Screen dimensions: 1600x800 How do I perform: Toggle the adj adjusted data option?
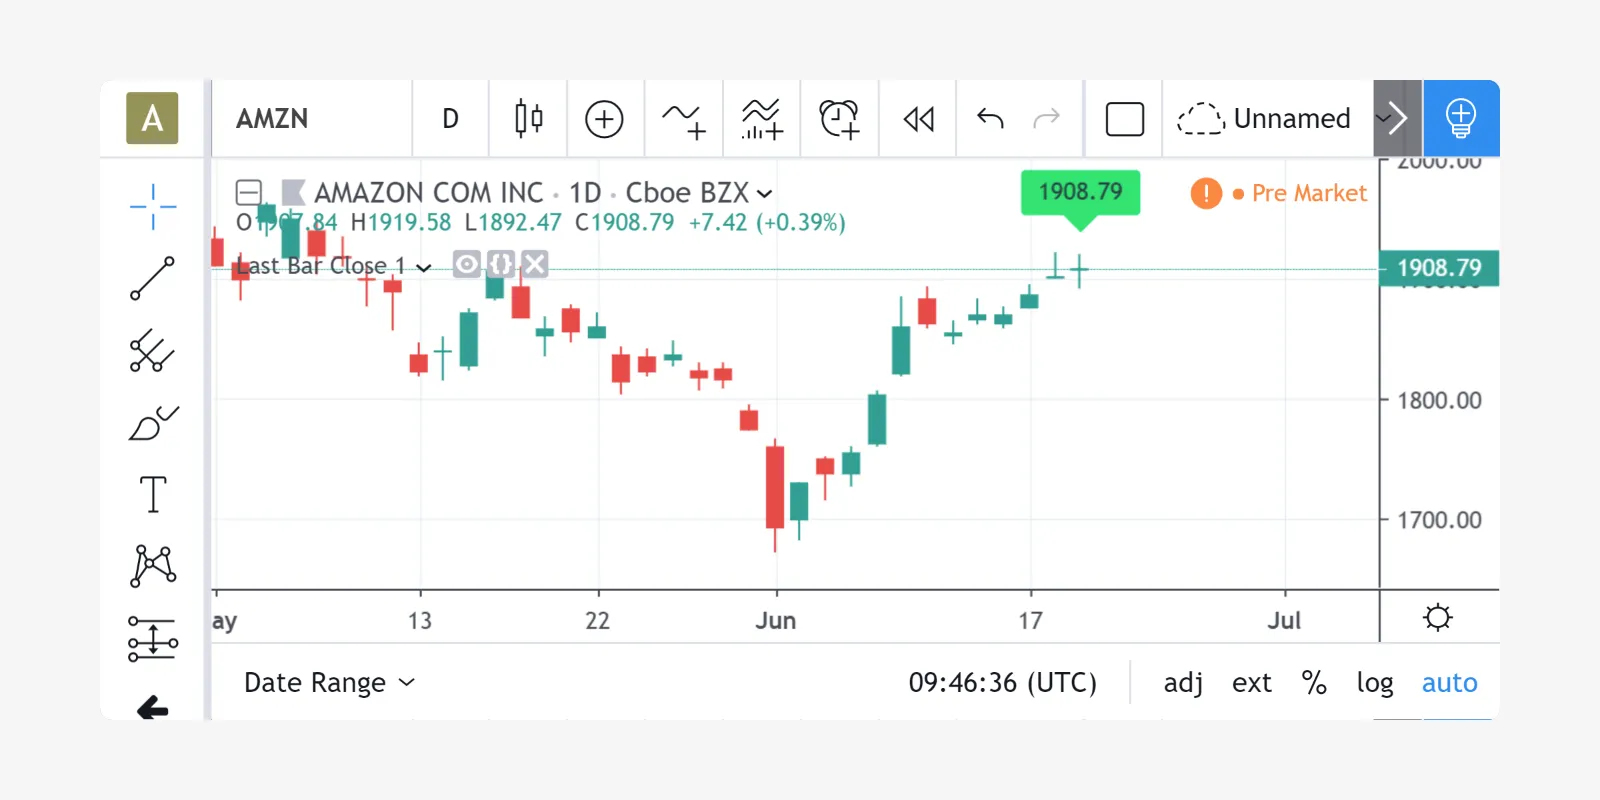(1183, 683)
